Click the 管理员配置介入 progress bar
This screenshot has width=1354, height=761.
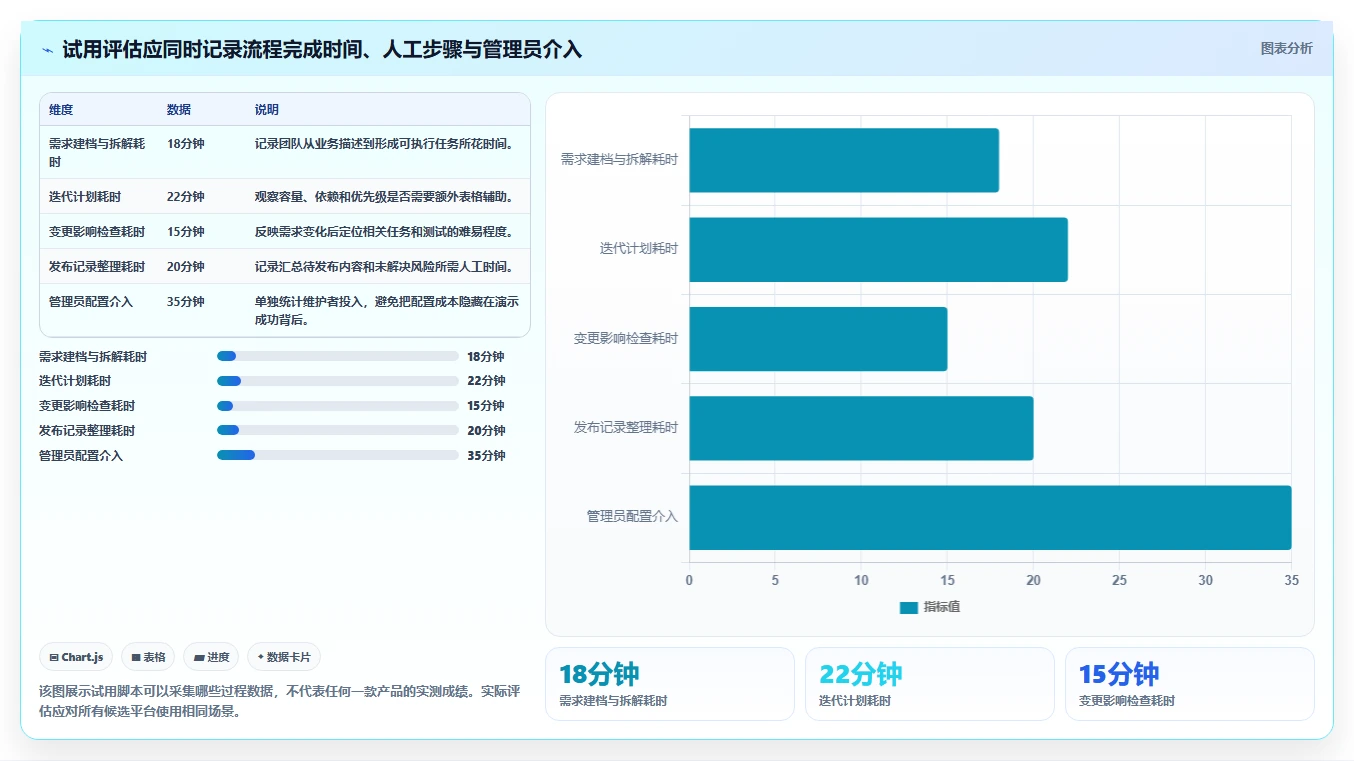(x=338, y=455)
